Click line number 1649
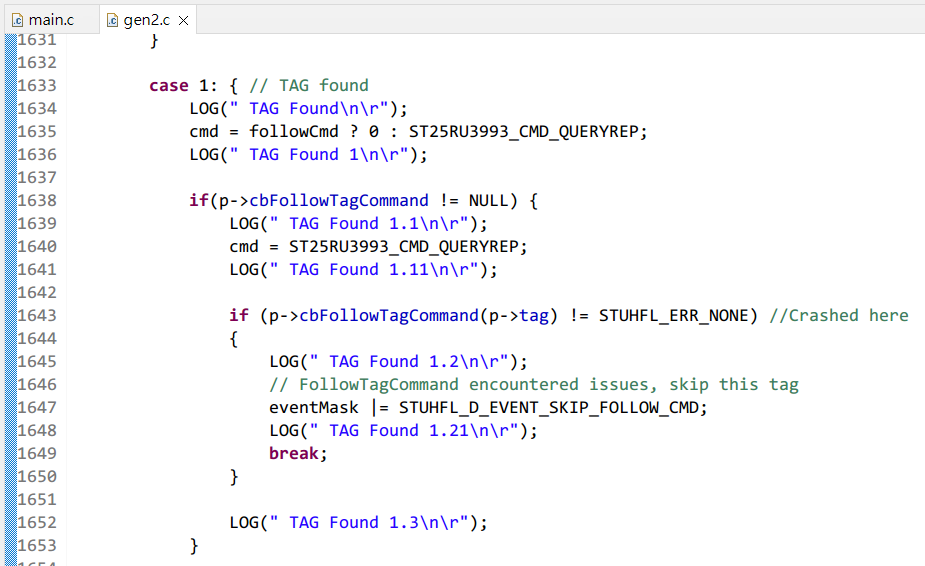Viewport: 925px width, 566px height. coord(37,454)
